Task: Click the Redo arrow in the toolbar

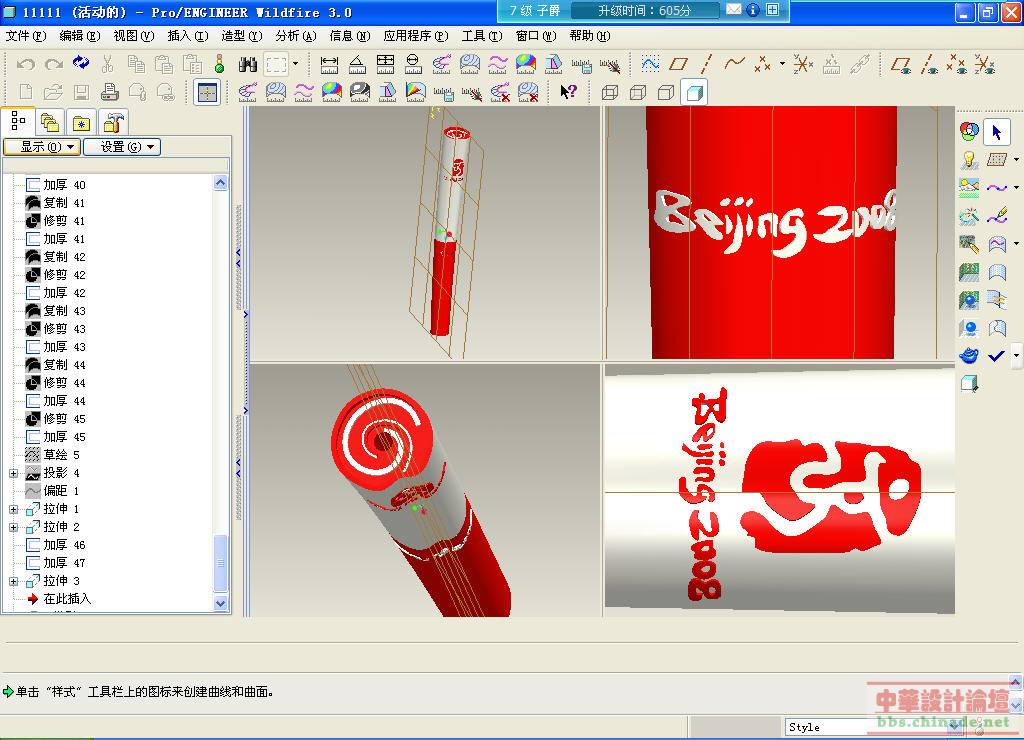Action: point(54,64)
